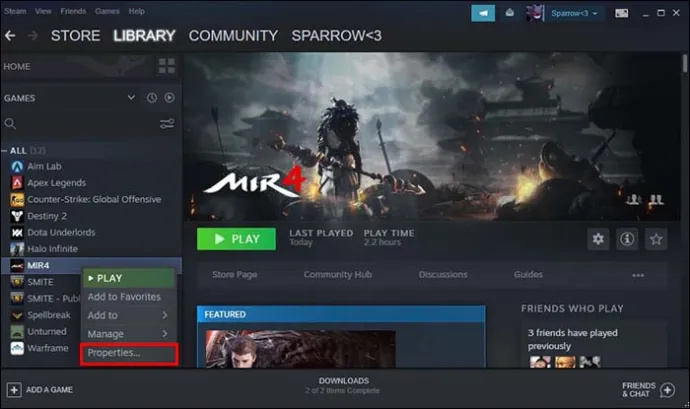This screenshot has height=409, width=690.
Task: Expand the Add to submenu
Action: coord(165,315)
